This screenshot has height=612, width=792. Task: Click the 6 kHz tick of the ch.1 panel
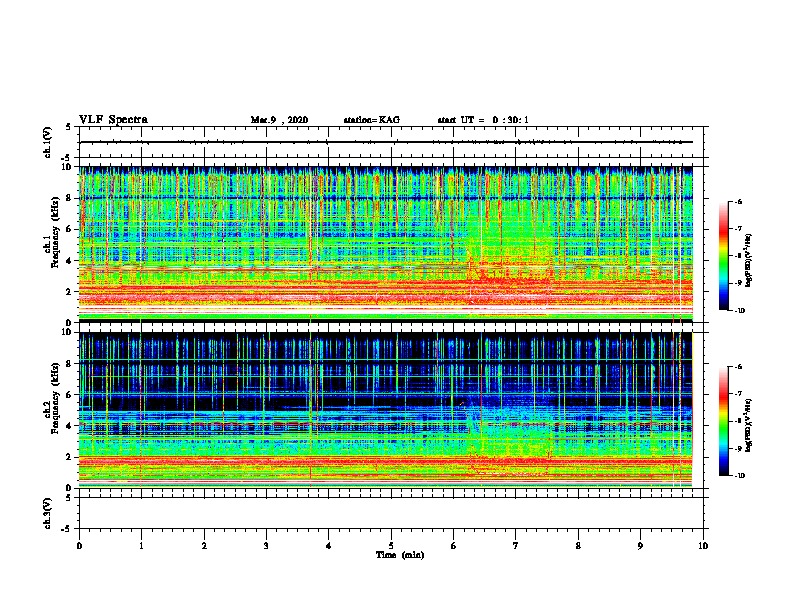(x=69, y=230)
